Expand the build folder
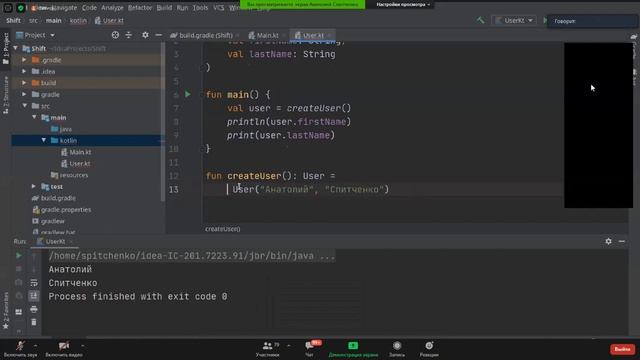 [x=24, y=83]
